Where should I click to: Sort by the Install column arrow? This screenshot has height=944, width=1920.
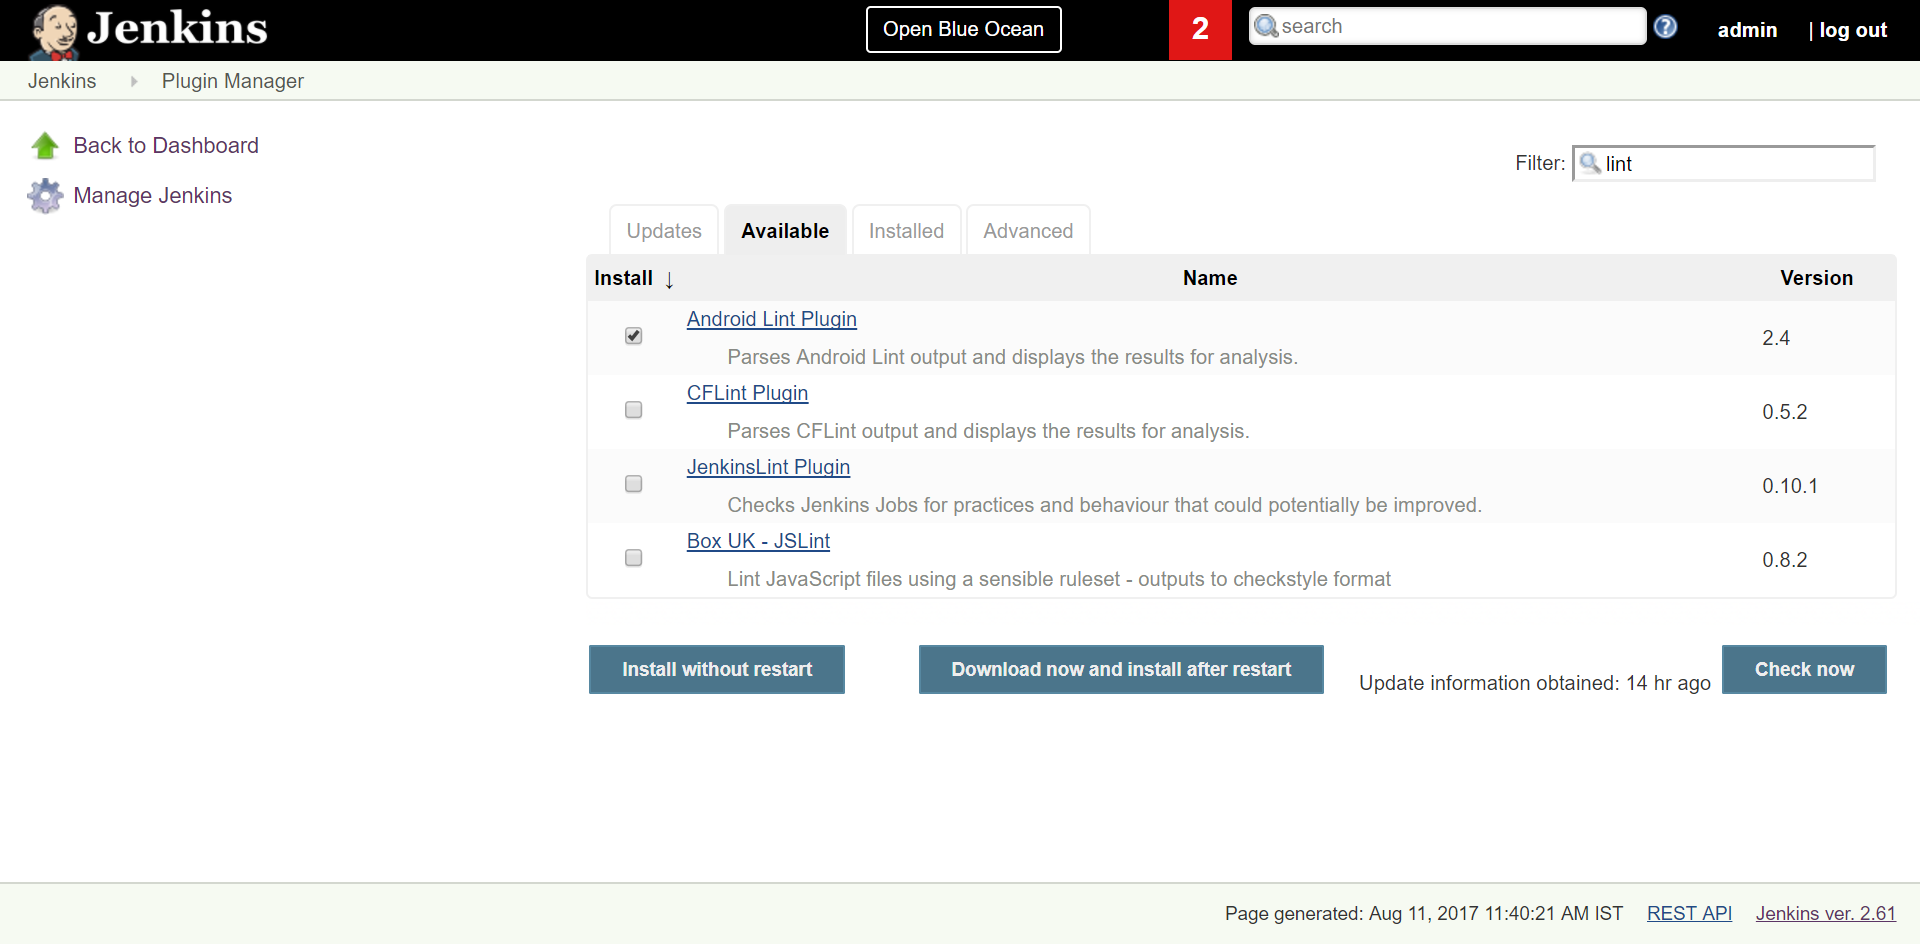[x=669, y=280]
